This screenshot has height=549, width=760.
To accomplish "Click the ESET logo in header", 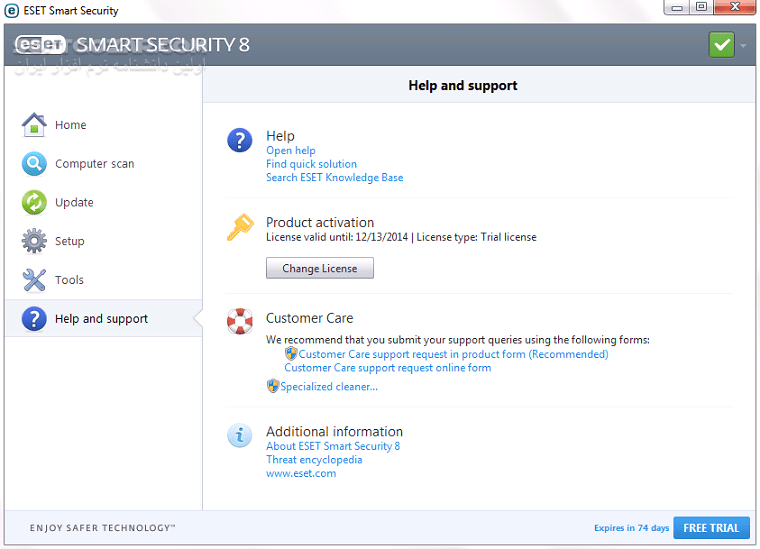I will [x=40, y=45].
